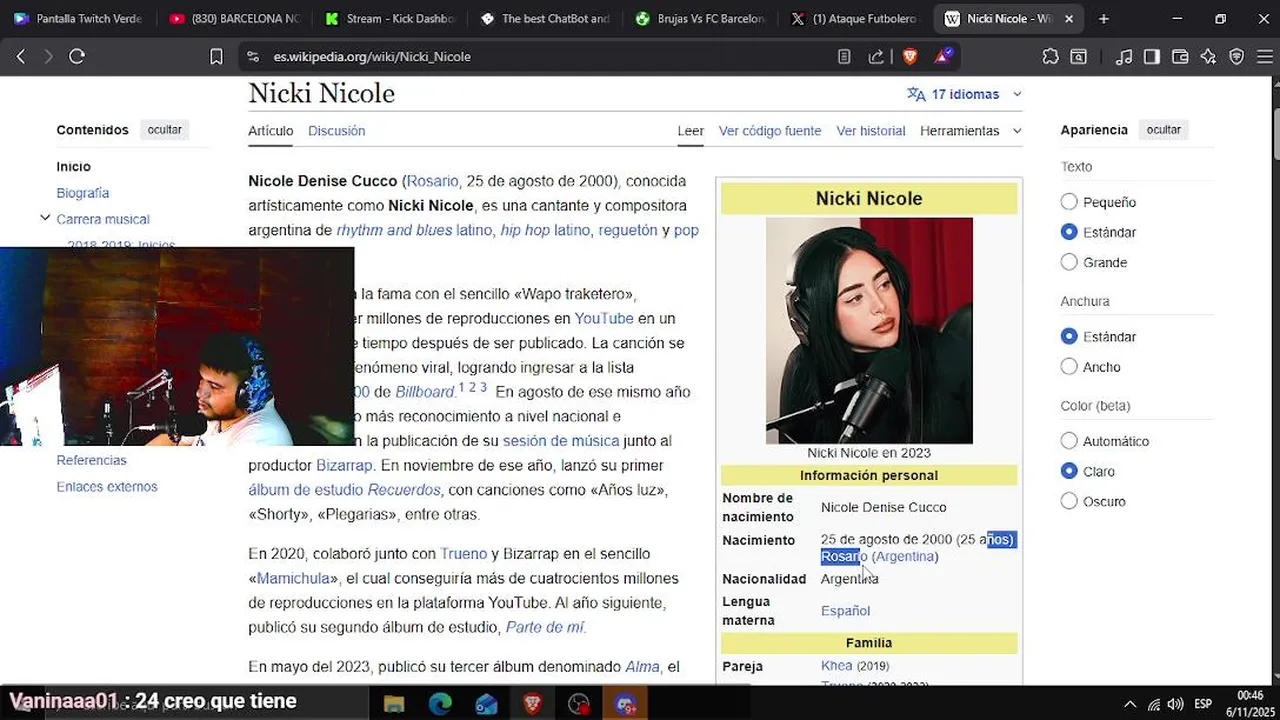Open reader mode icon in address bar
This screenshot has width=1280, height=720.
point(844,57)
